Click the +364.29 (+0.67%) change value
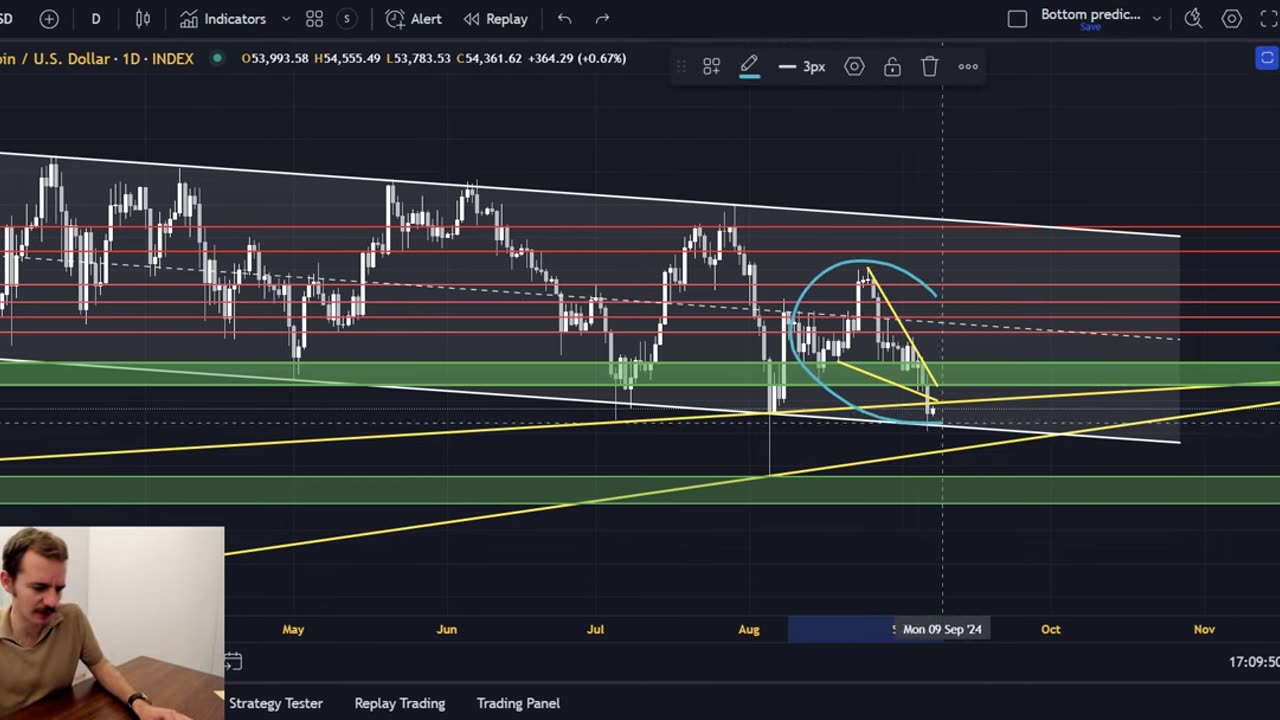The width and height of the screenshot is (1280, 720). pos(577,59)
